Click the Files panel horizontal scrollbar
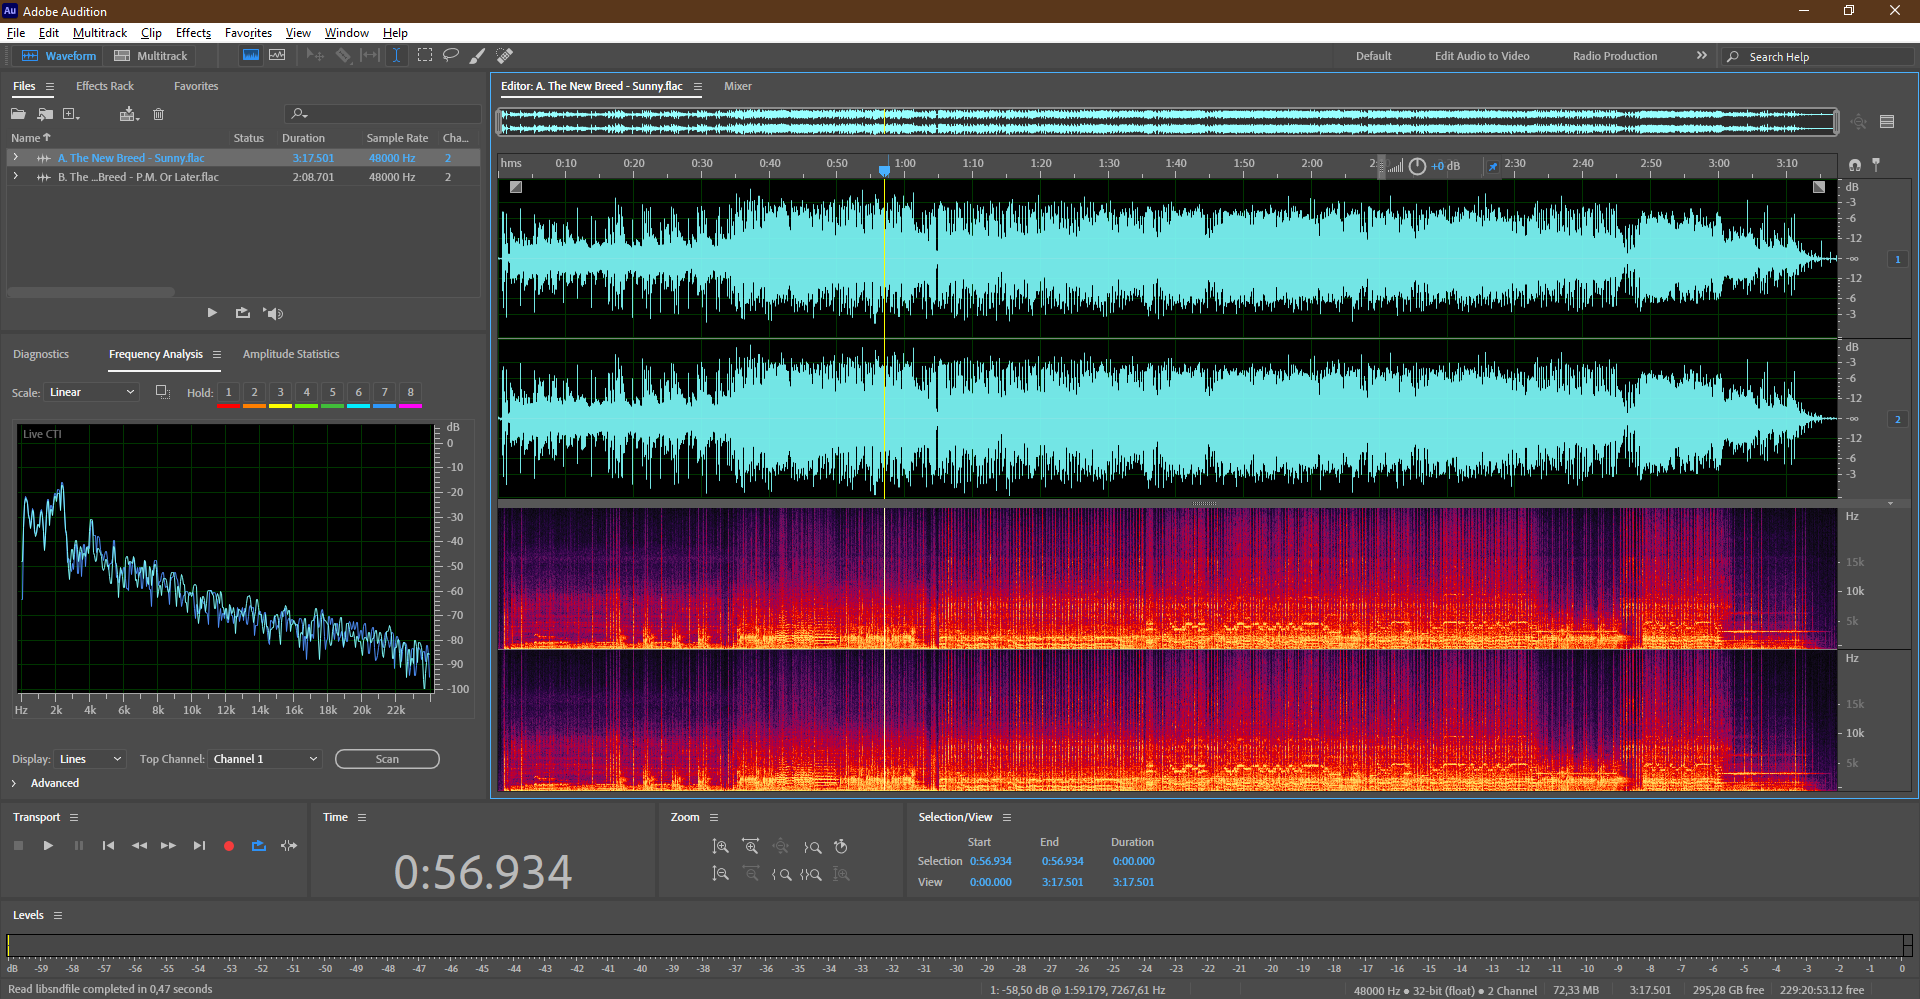1920x999 pixels. click(x=91, y=292)
